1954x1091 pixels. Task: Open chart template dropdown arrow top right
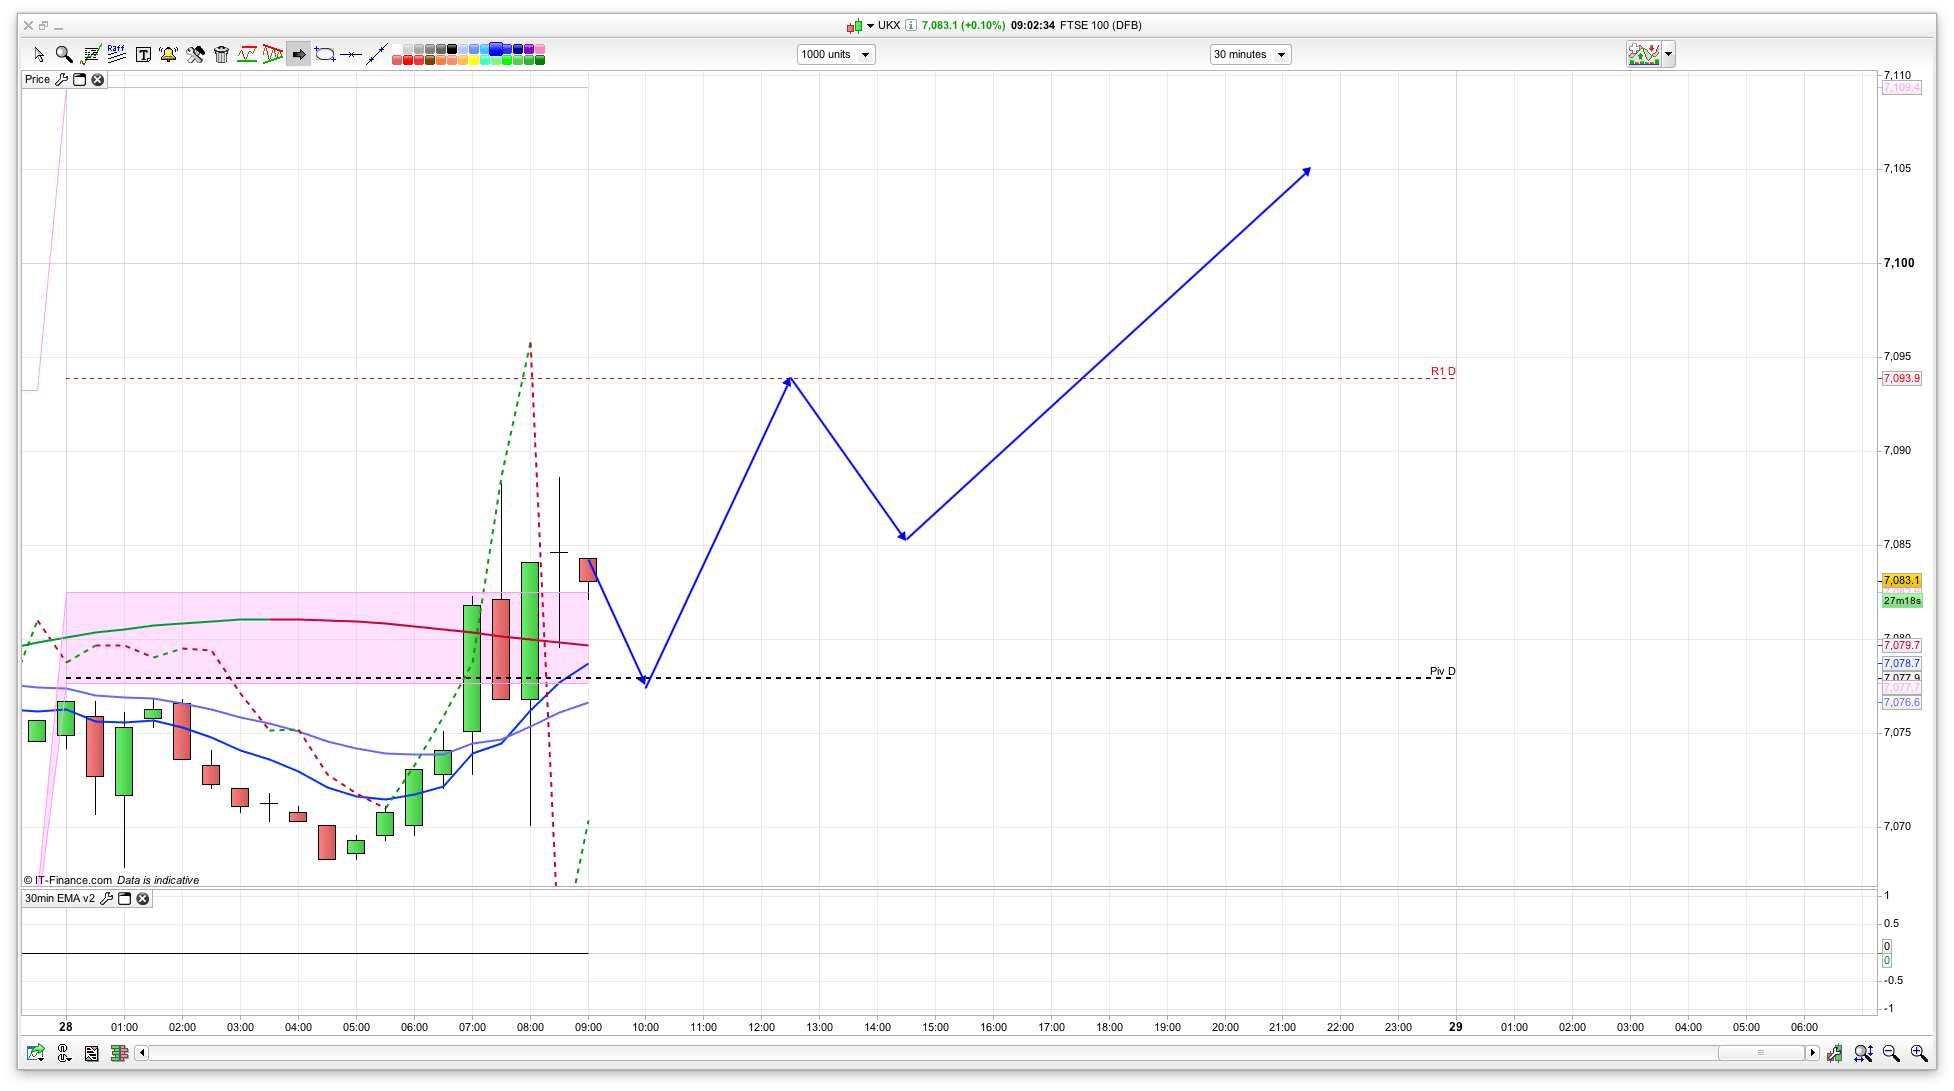pos(1669,54)
